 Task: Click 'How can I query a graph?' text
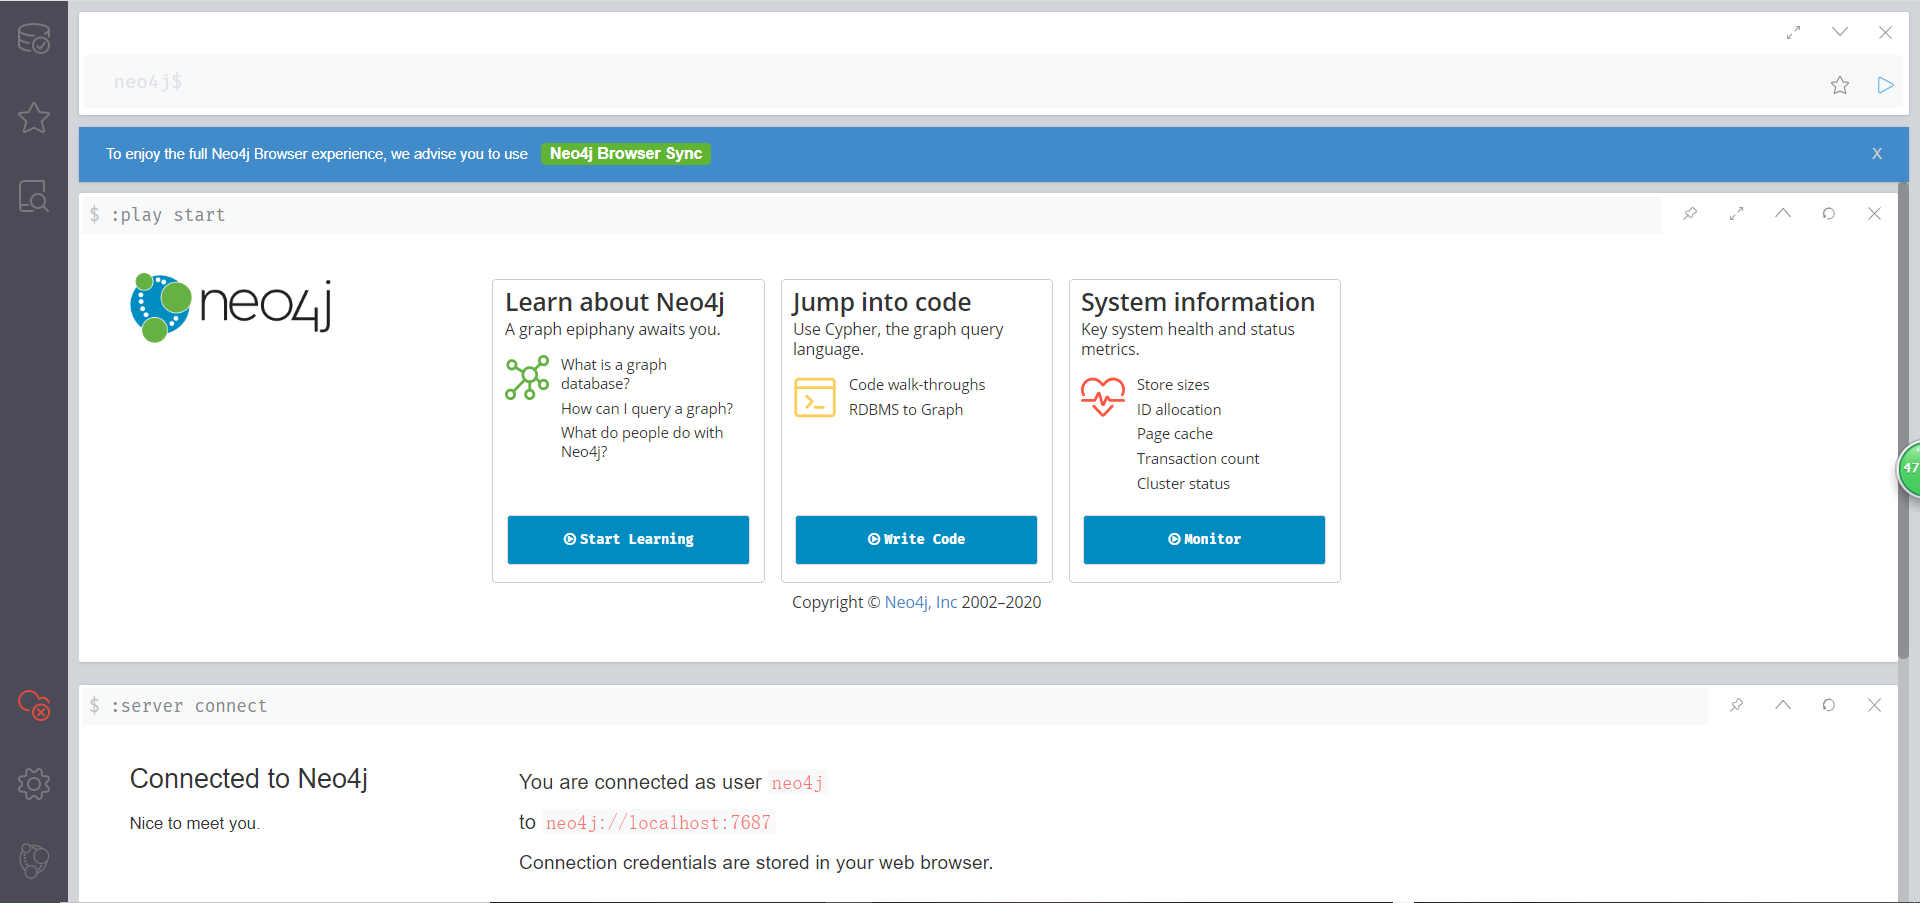tap(646, 409)
